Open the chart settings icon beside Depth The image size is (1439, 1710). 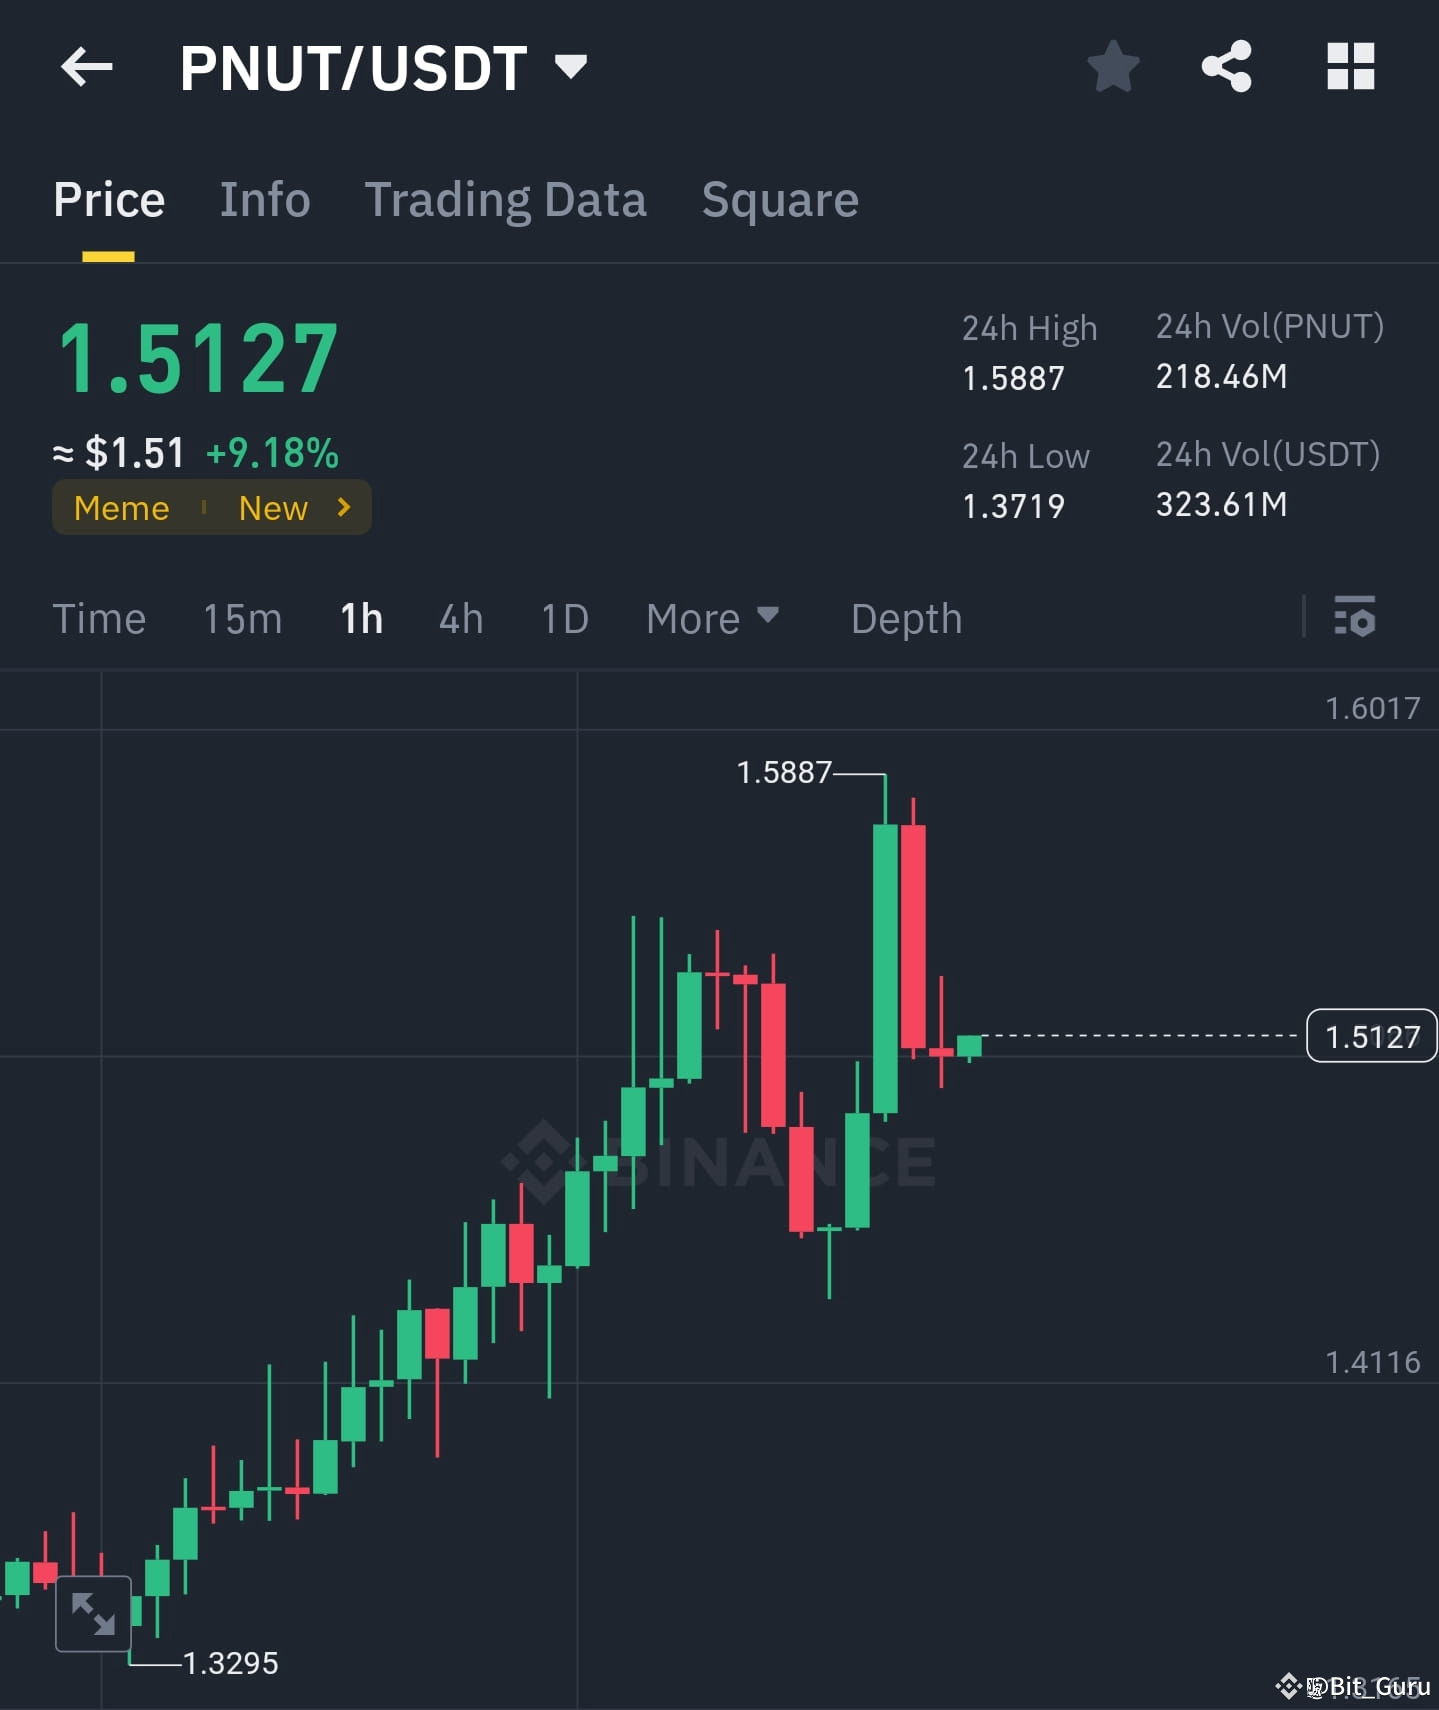[x=1355, y=618]
